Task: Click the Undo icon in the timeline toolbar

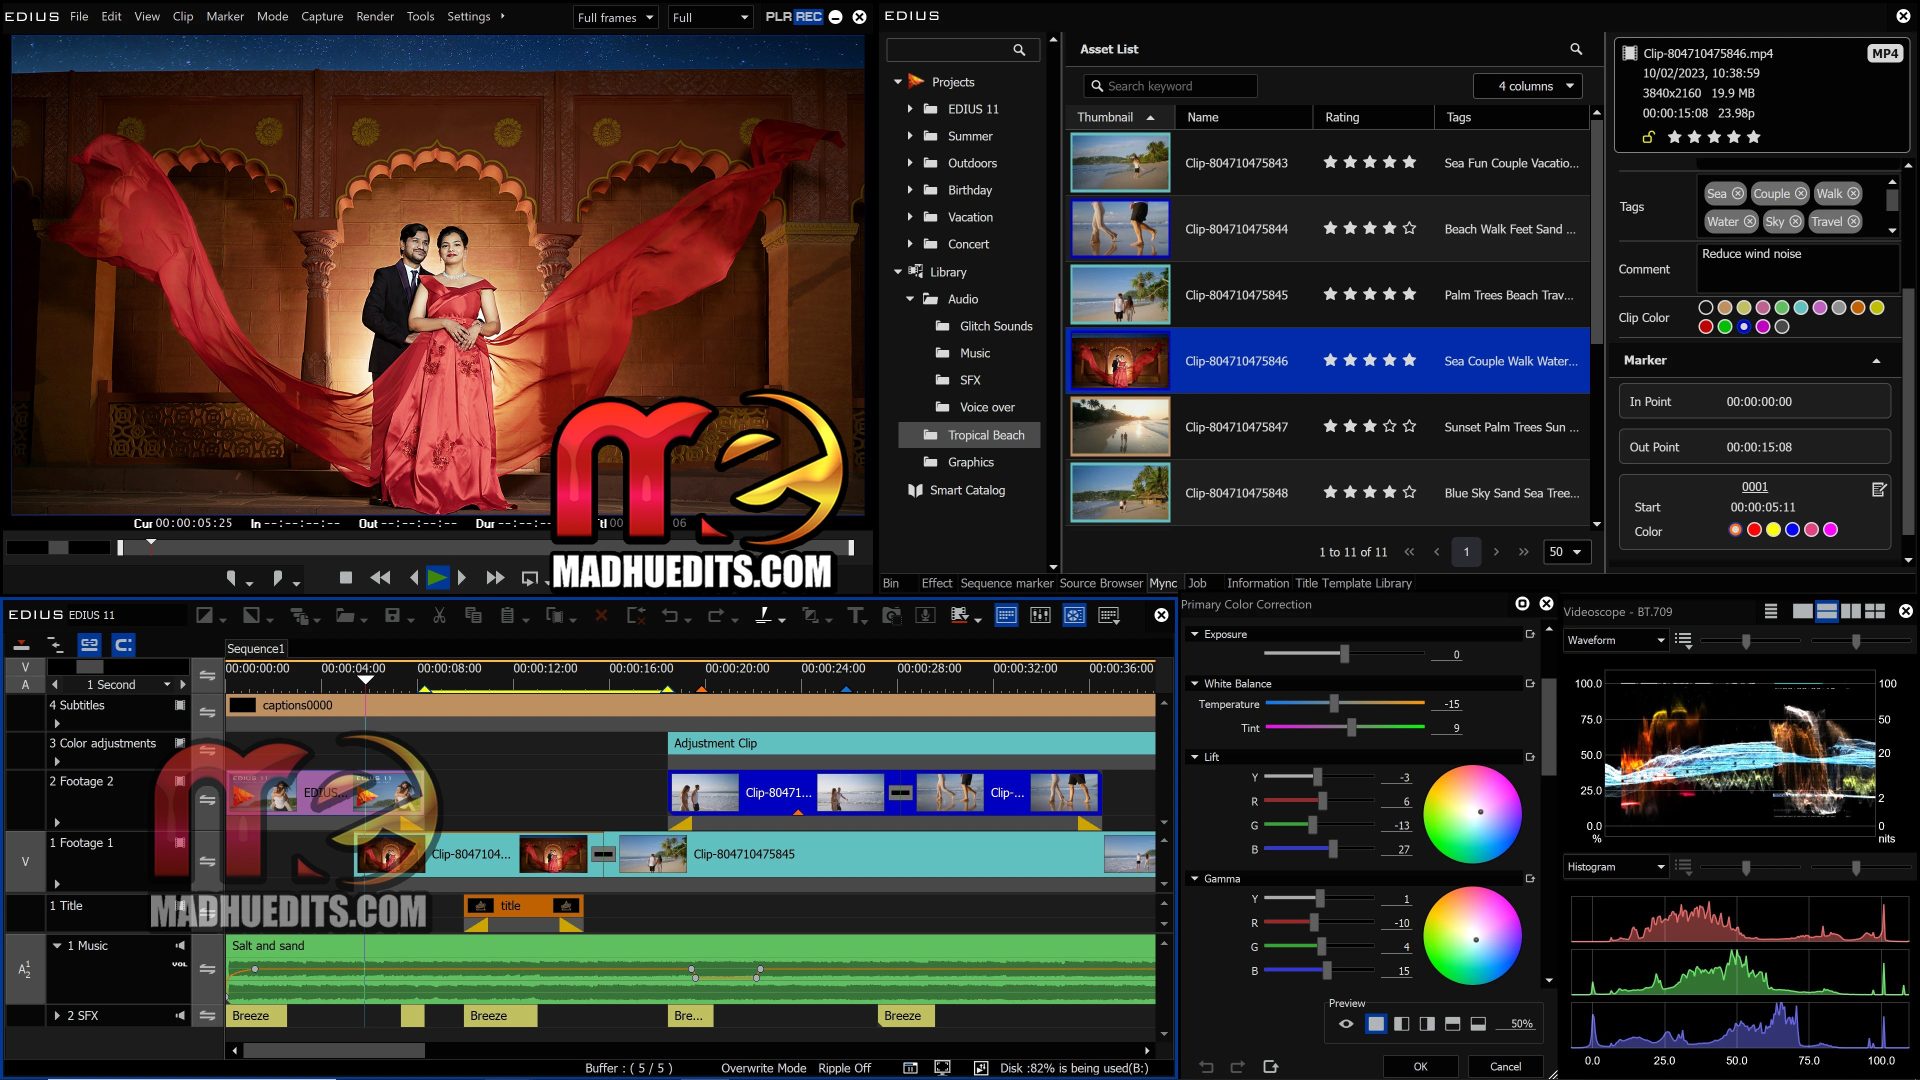Action: click(x=670, y=616)
